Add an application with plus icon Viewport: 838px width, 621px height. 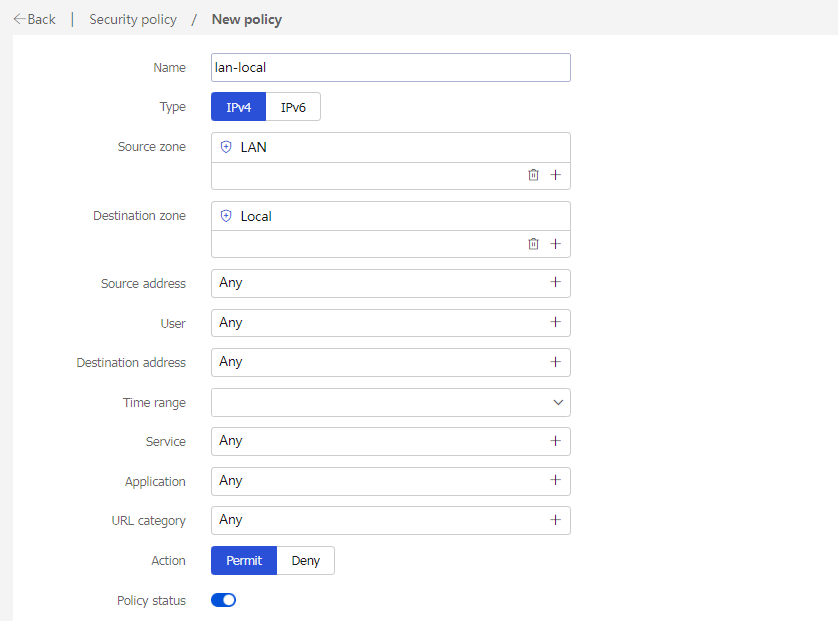coord(555,480)
